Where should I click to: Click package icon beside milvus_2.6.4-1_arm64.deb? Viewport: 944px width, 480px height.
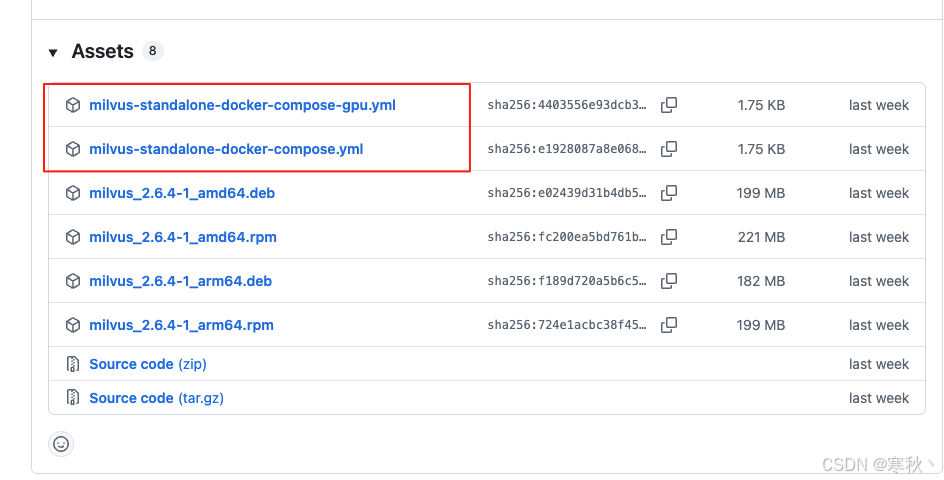click(73, 281)
